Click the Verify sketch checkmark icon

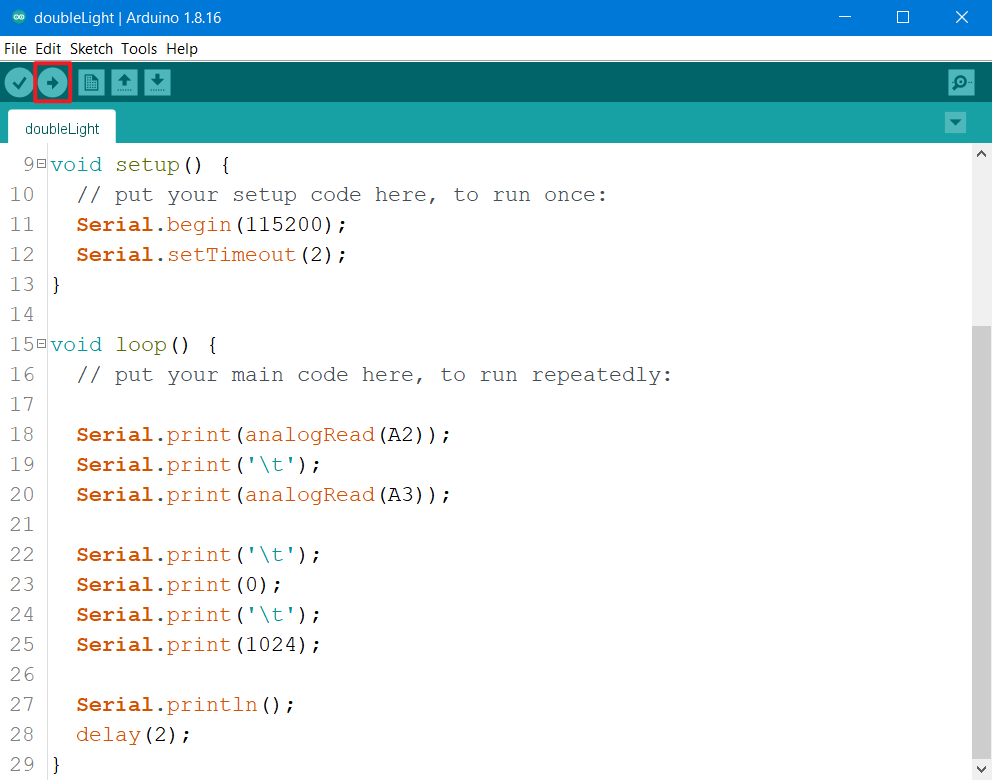19,82
